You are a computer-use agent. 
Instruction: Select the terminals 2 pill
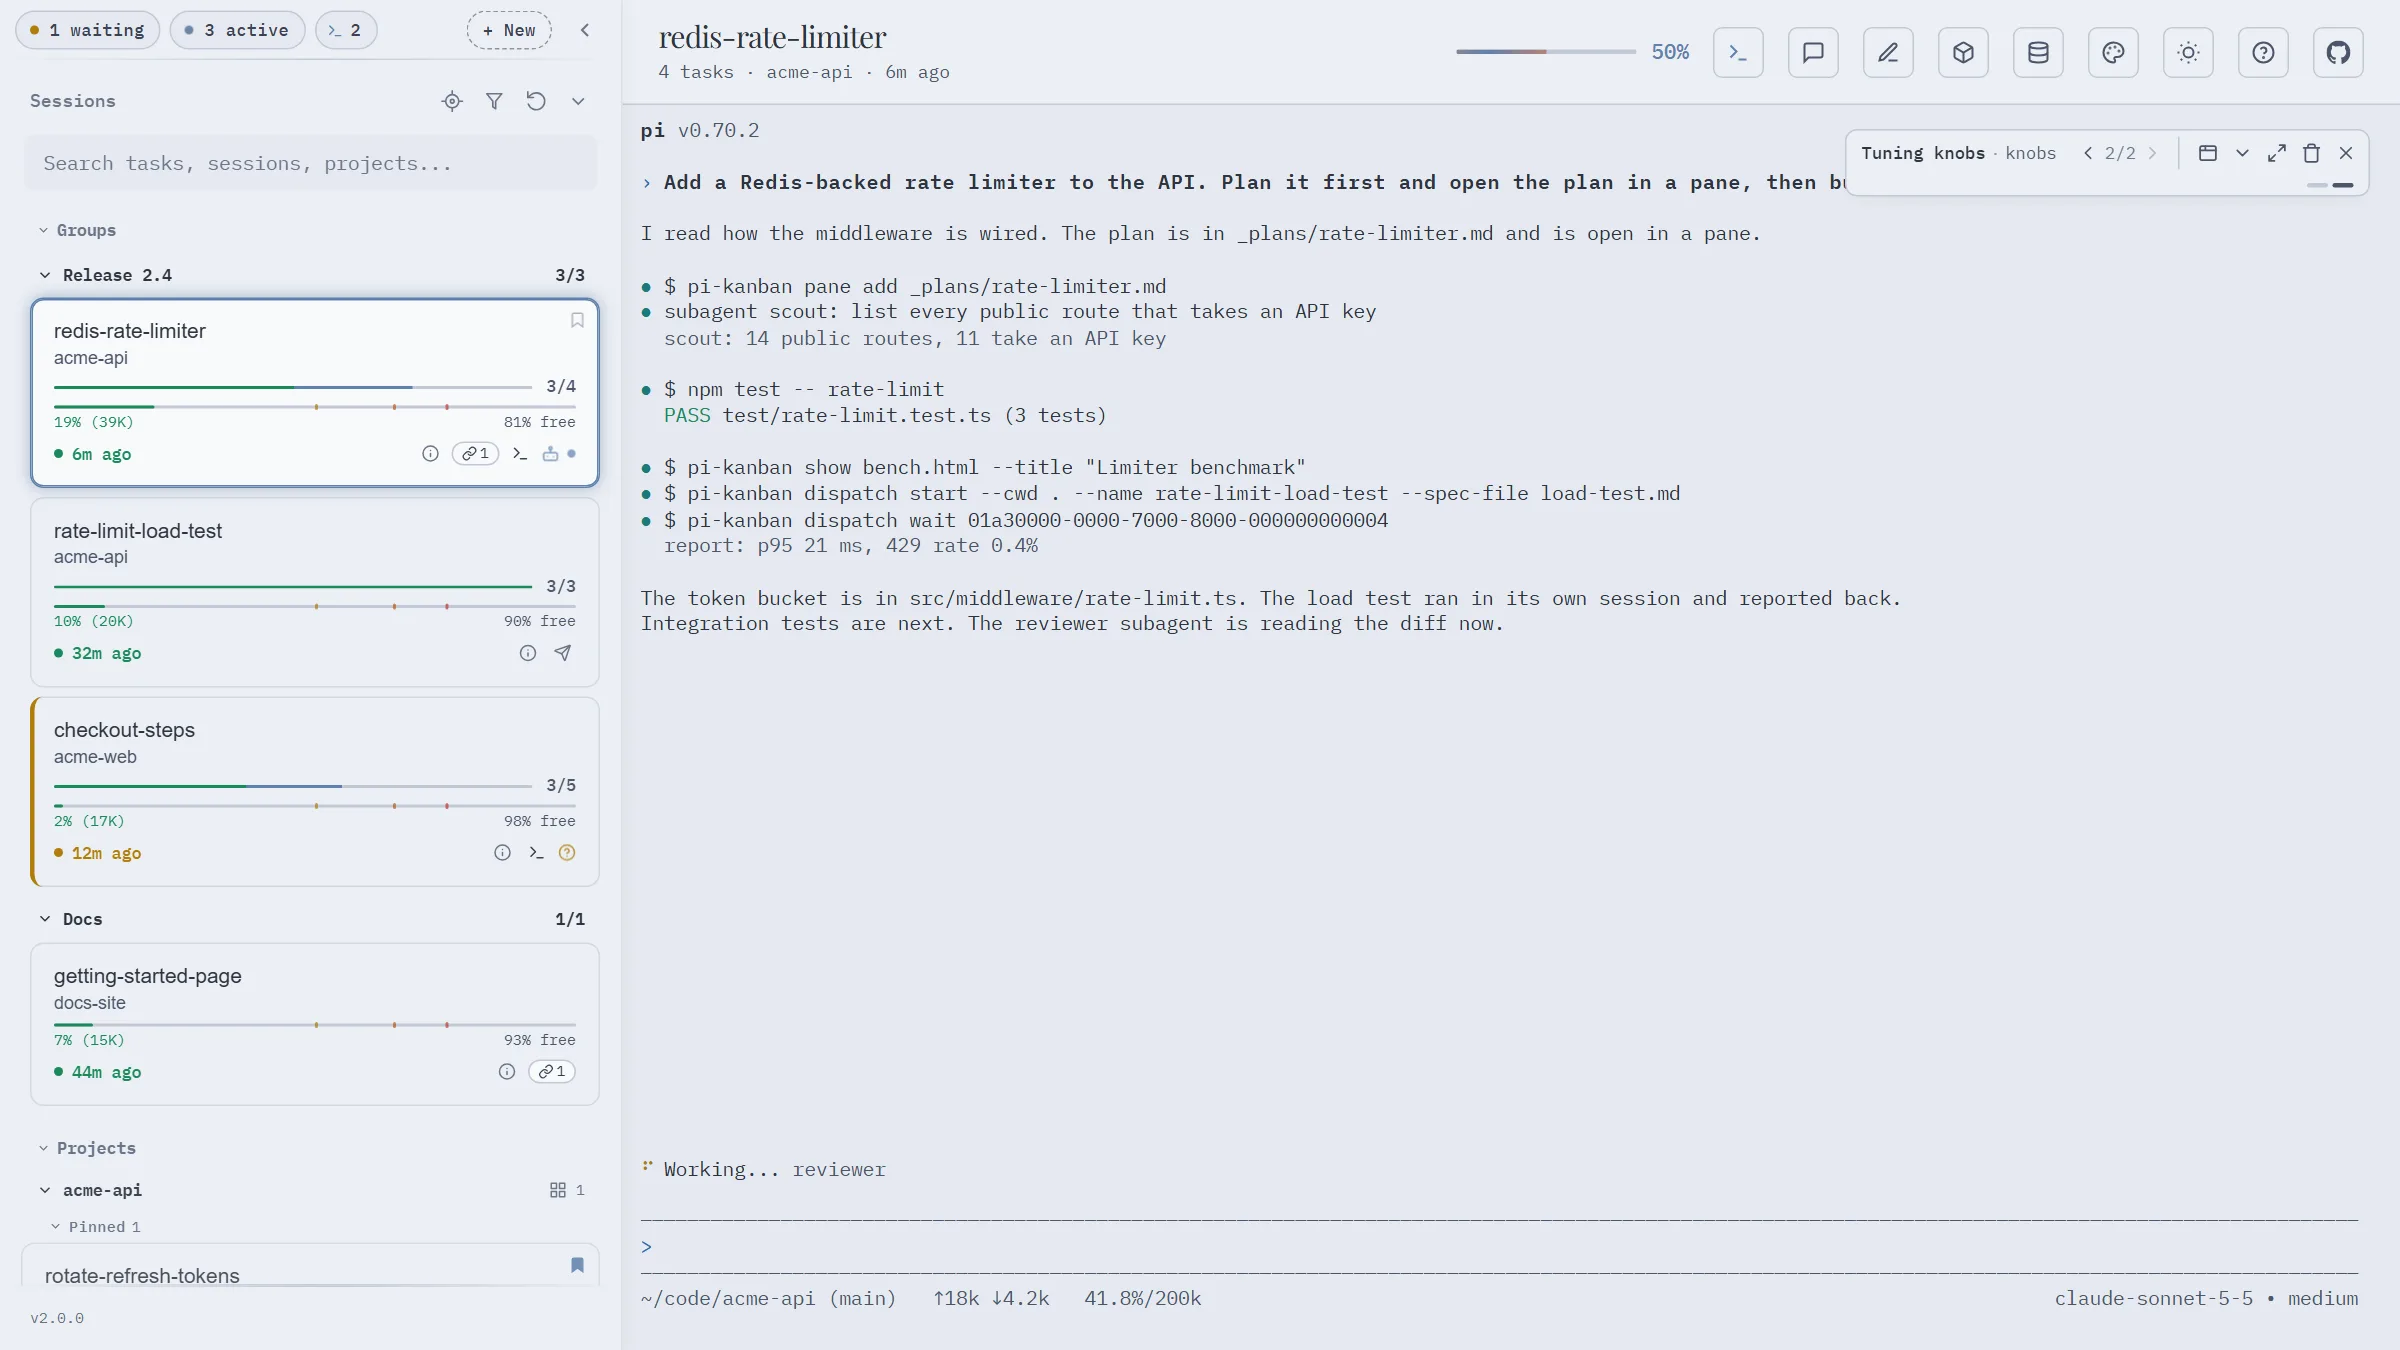point(345,30)
